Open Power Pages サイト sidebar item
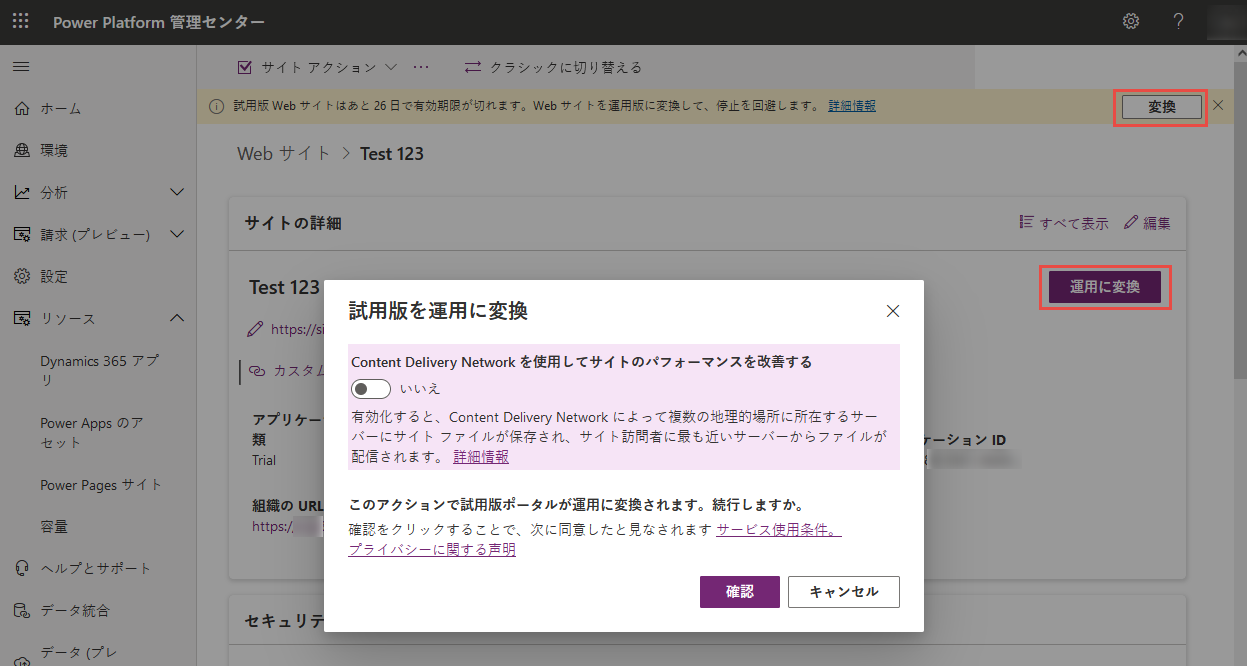This screenshot has width=1247, height=666. point(101,485)
